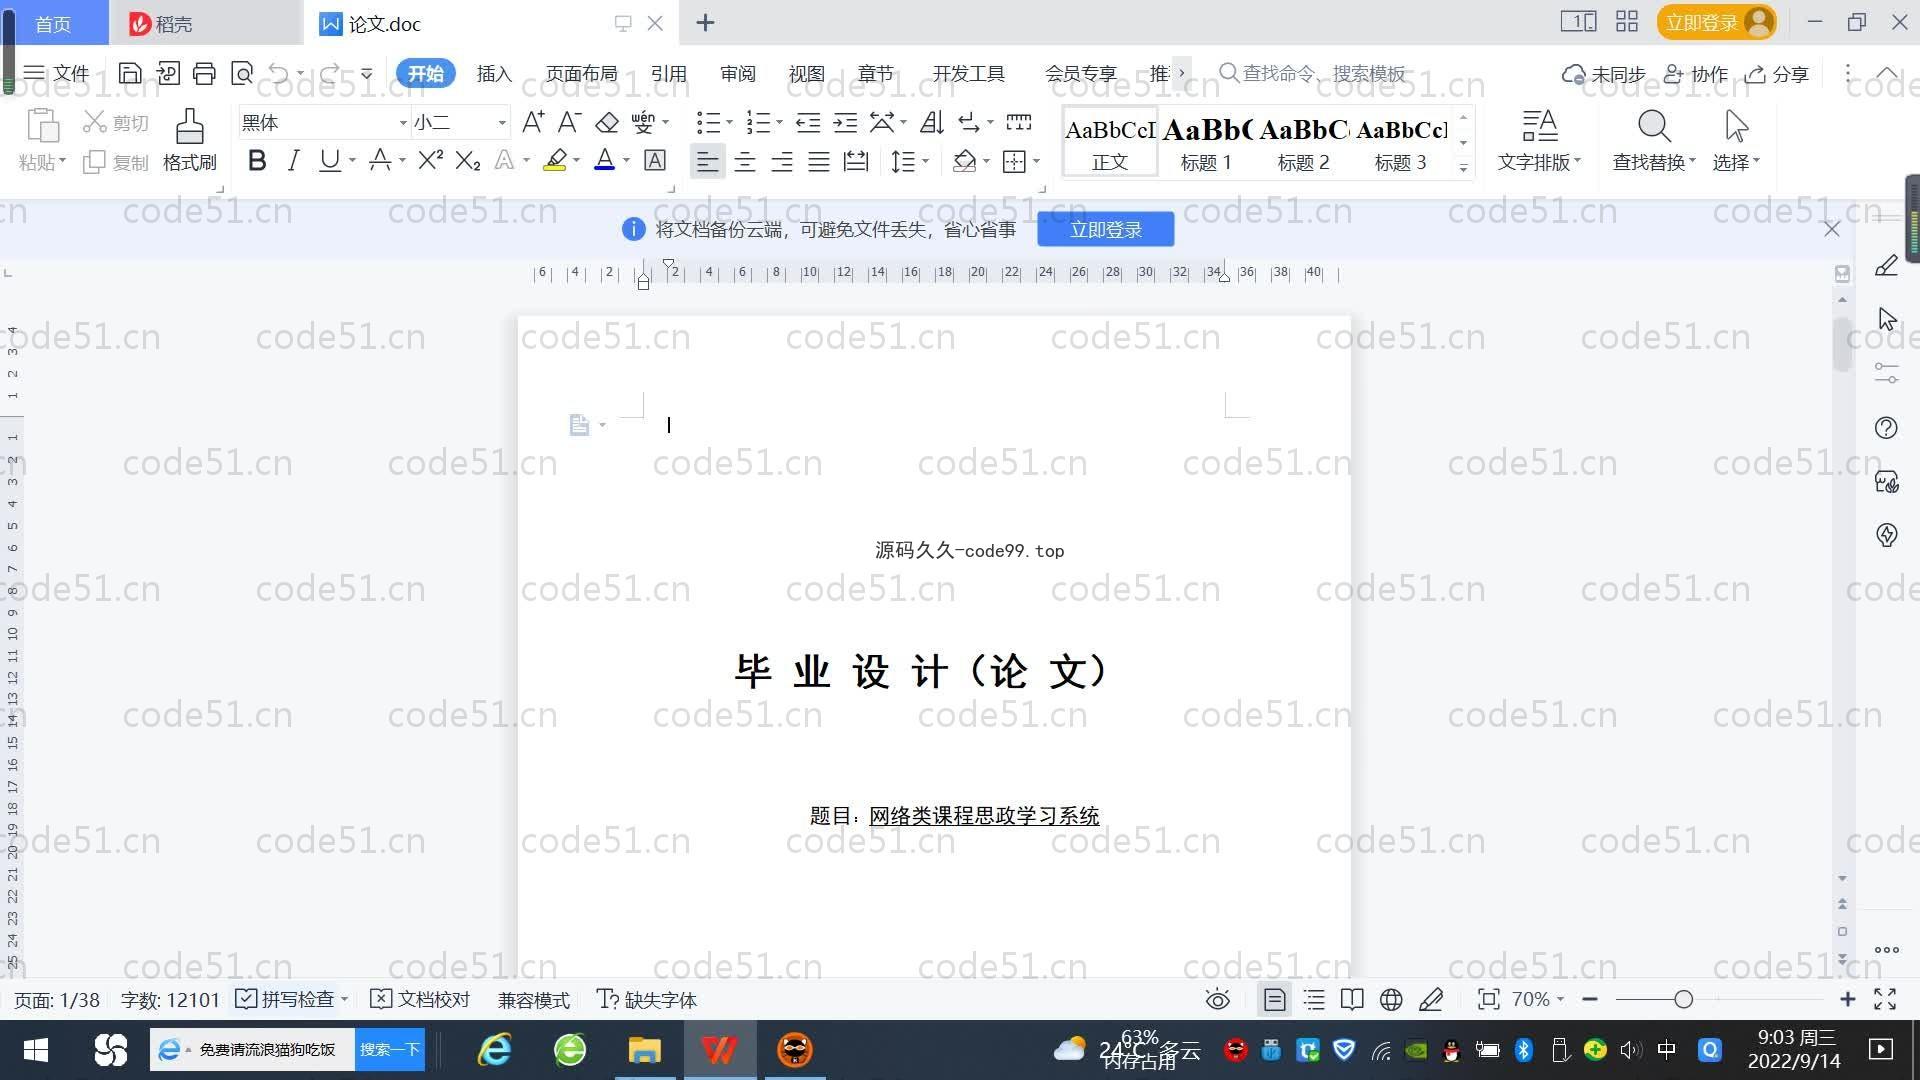Open Print Preview icon
Screen dimensions: 1920x1080
point(241,73)
